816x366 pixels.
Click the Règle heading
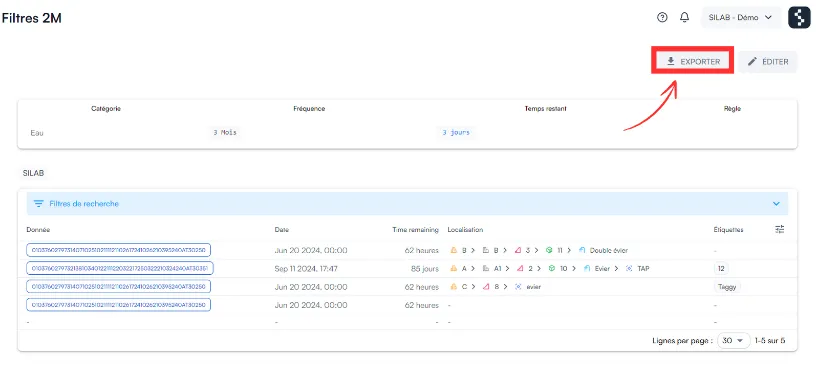[732, 109]
